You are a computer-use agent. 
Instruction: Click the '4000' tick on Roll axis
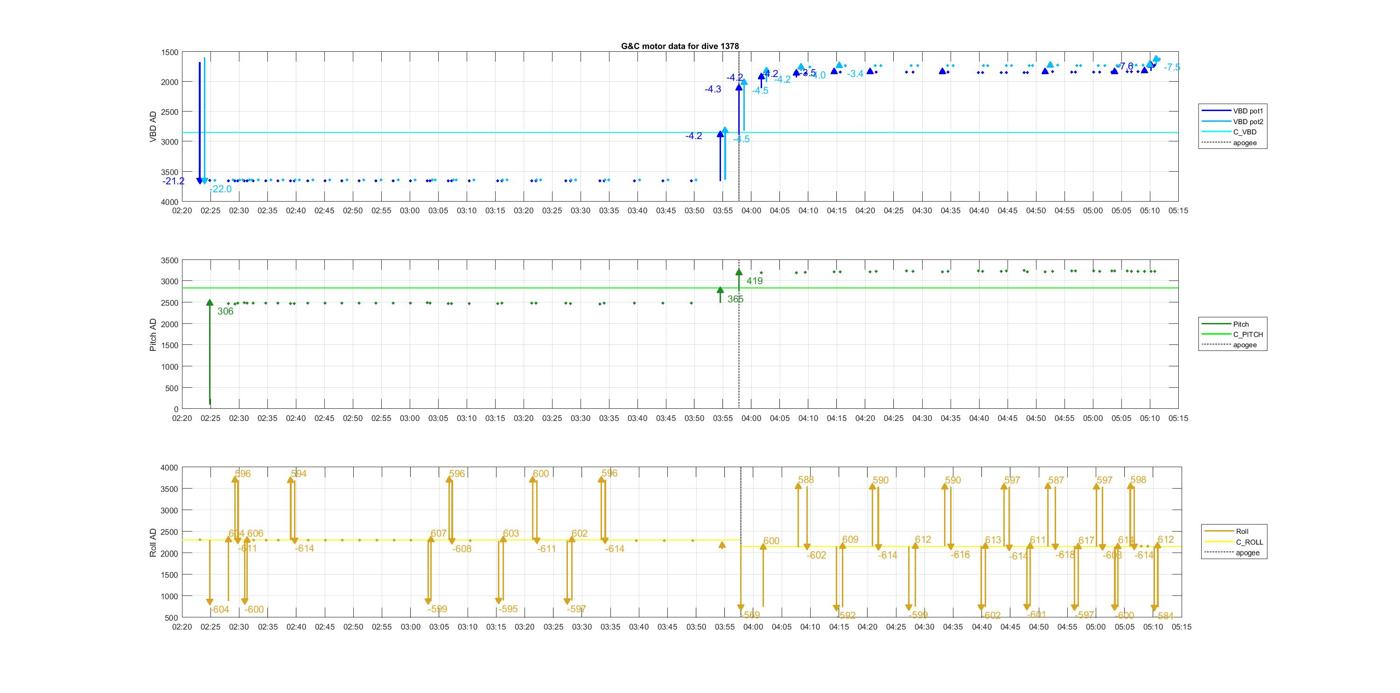tap(169, 468)
